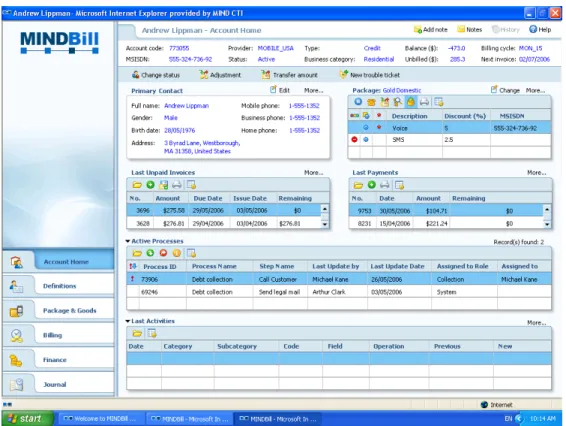This screenshot has width=566, height=426.
Task: Click save disk icon in Last Unpaid Invoices
Action: [164, 185]
